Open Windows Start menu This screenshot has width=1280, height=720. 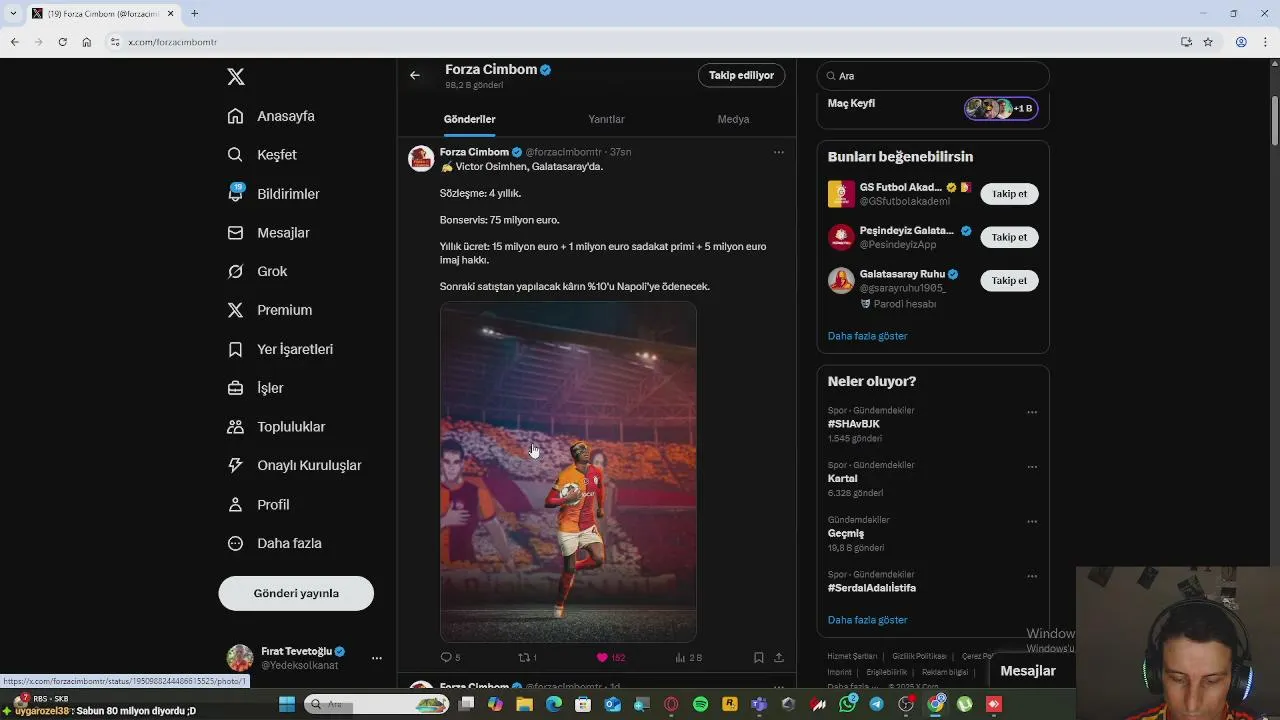tap(287, 704)
